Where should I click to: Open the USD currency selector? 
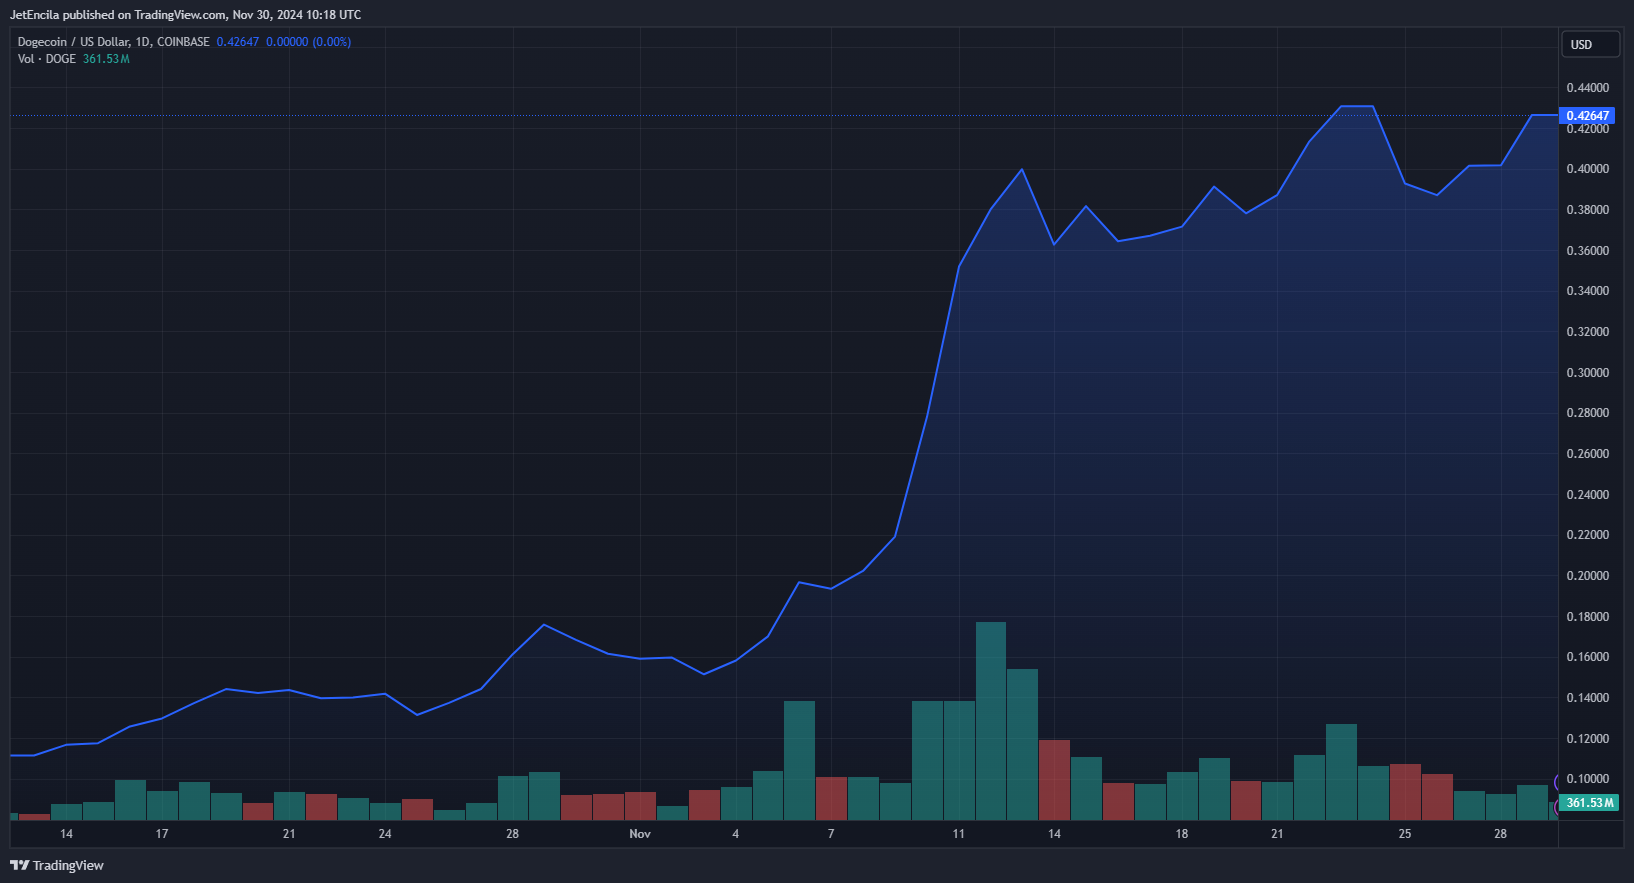point(1589,44)
